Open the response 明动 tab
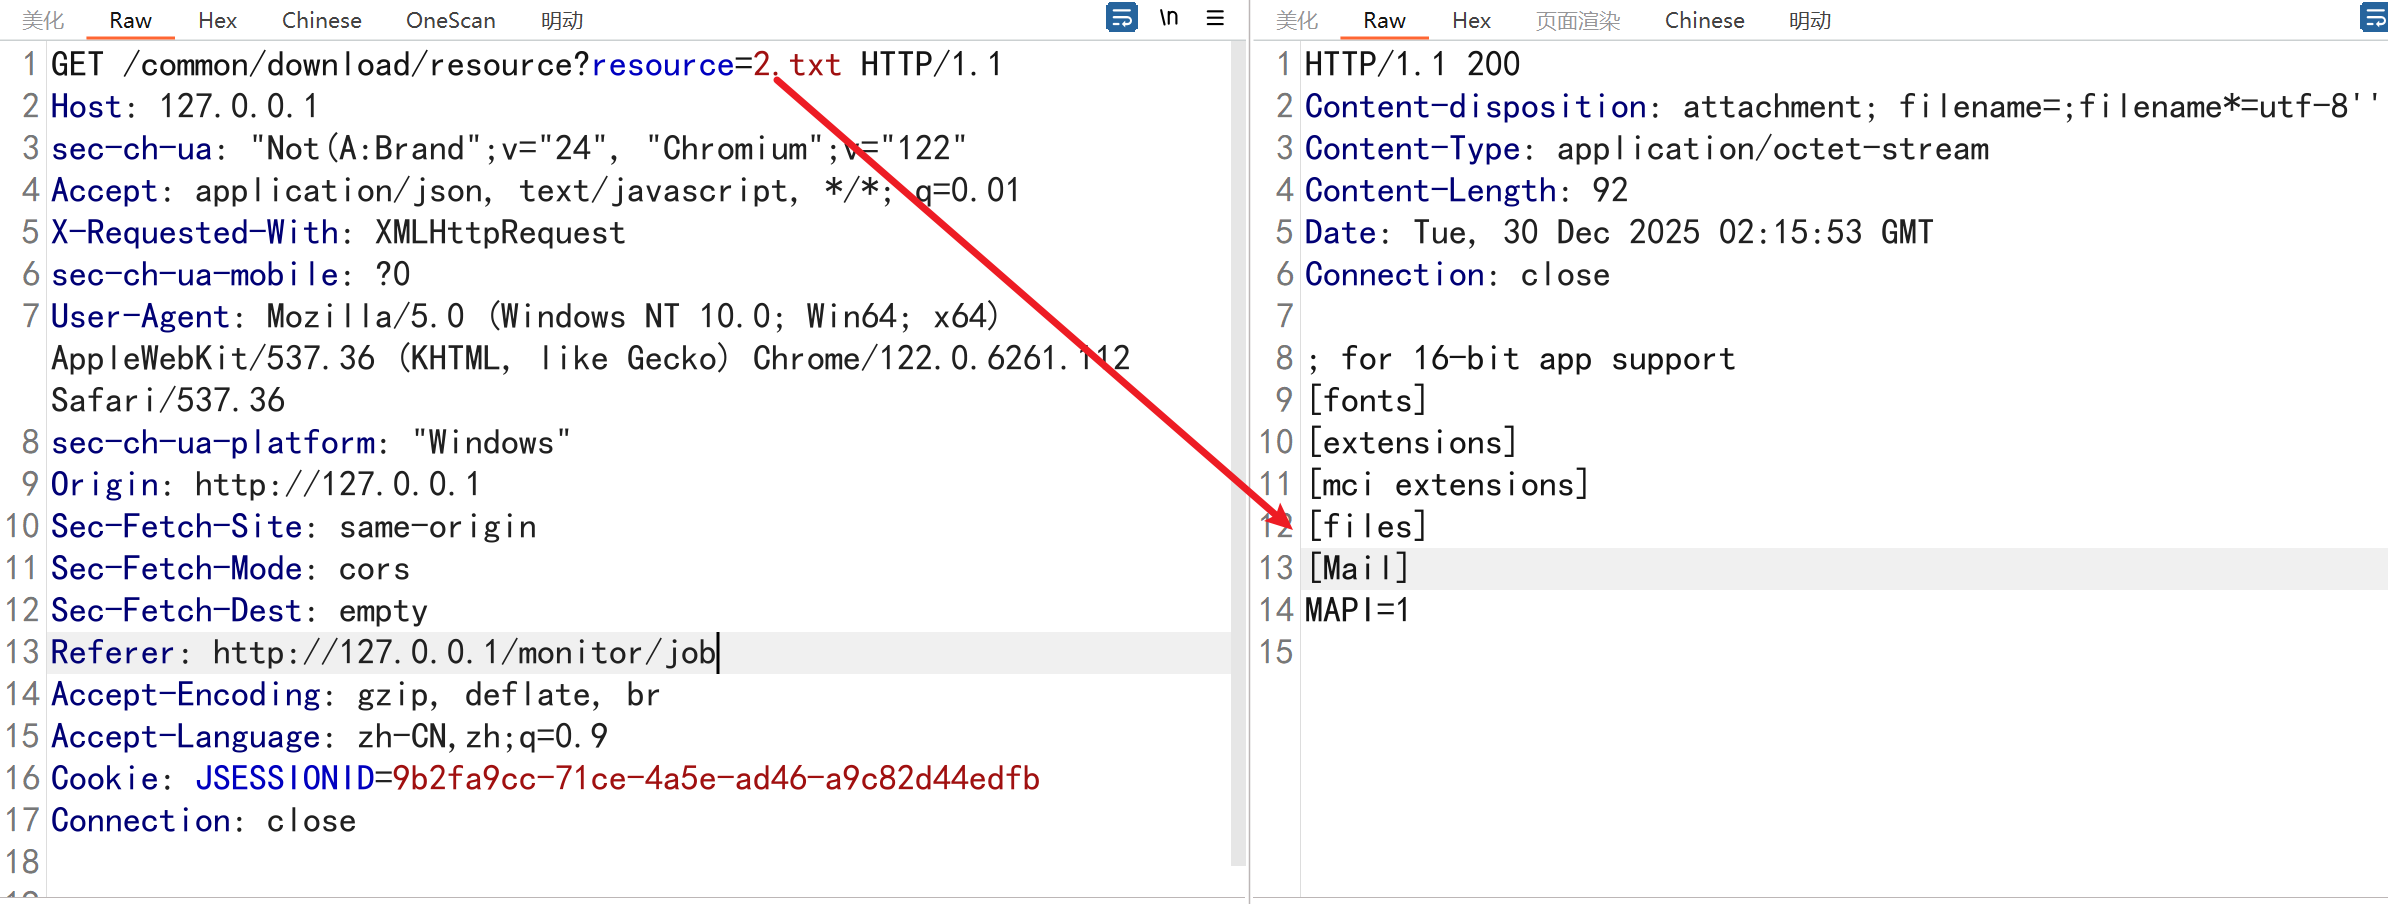 (1810, 21)
